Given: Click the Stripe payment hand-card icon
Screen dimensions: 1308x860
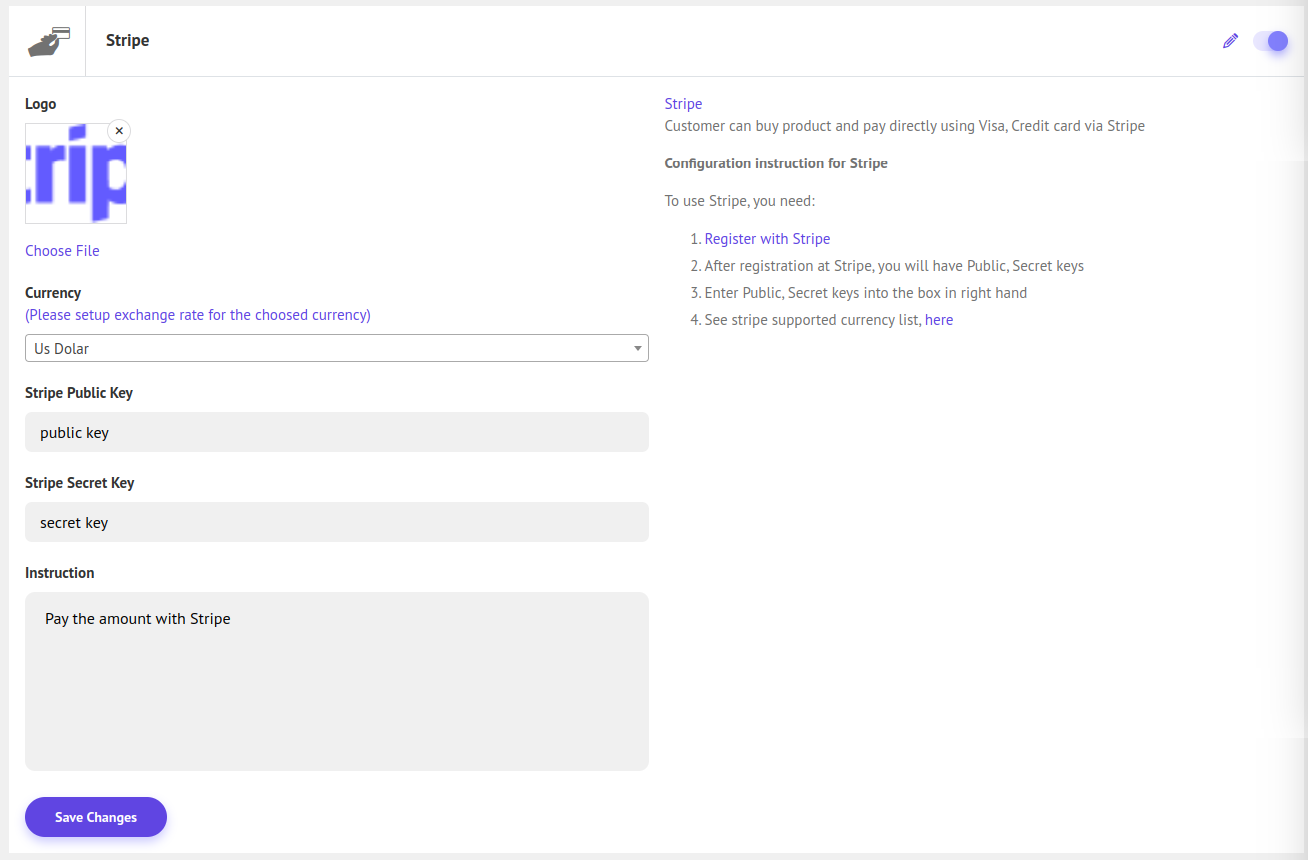Looking at the screenshot, I should tap(48, 41).
